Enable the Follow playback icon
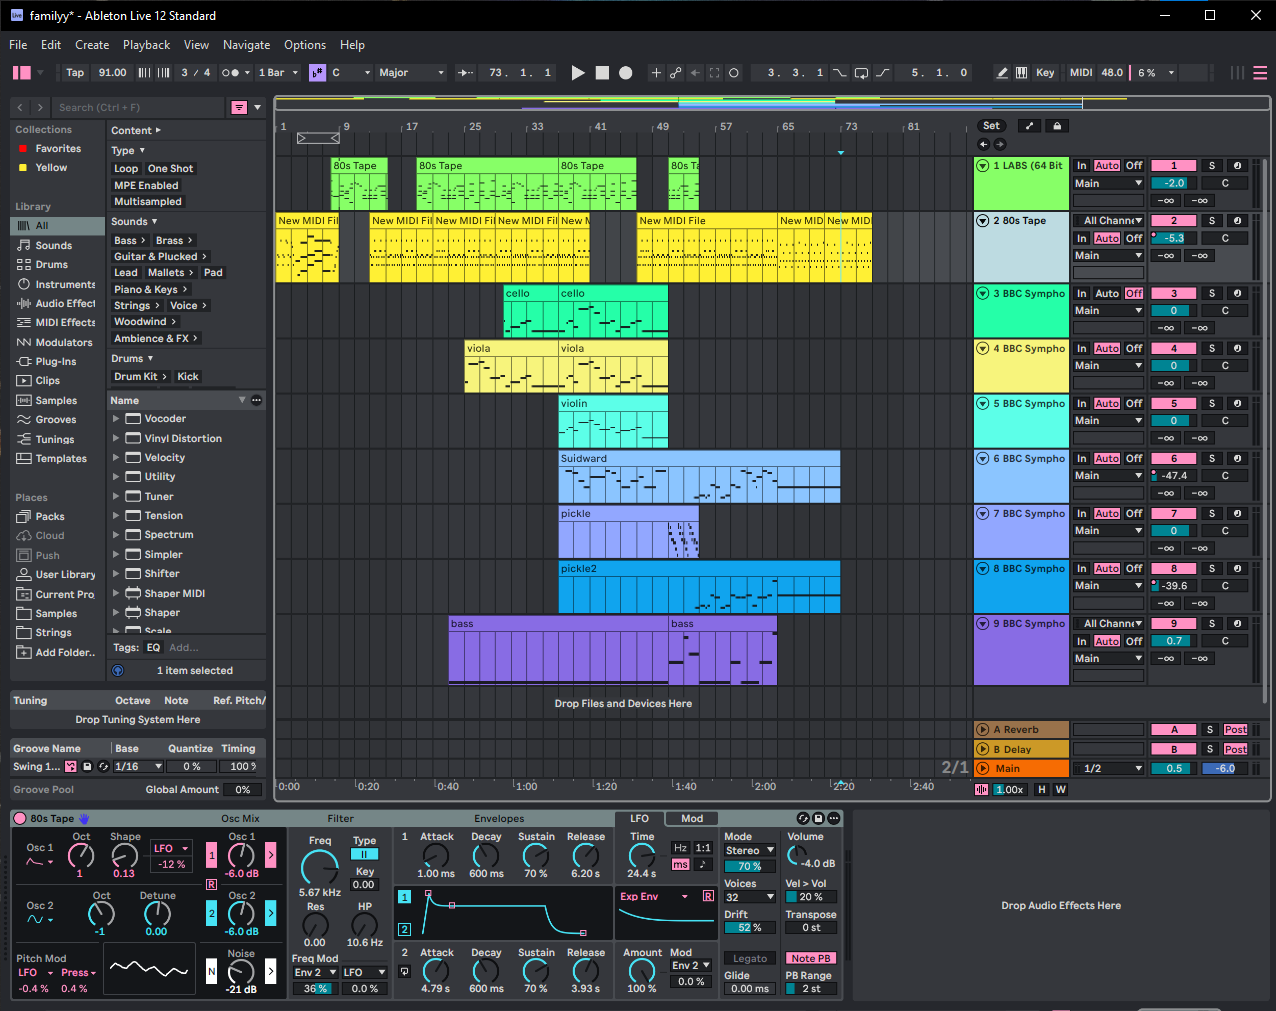The image size is (1276, 1011). pyautogui.click(x=466, y=72)
